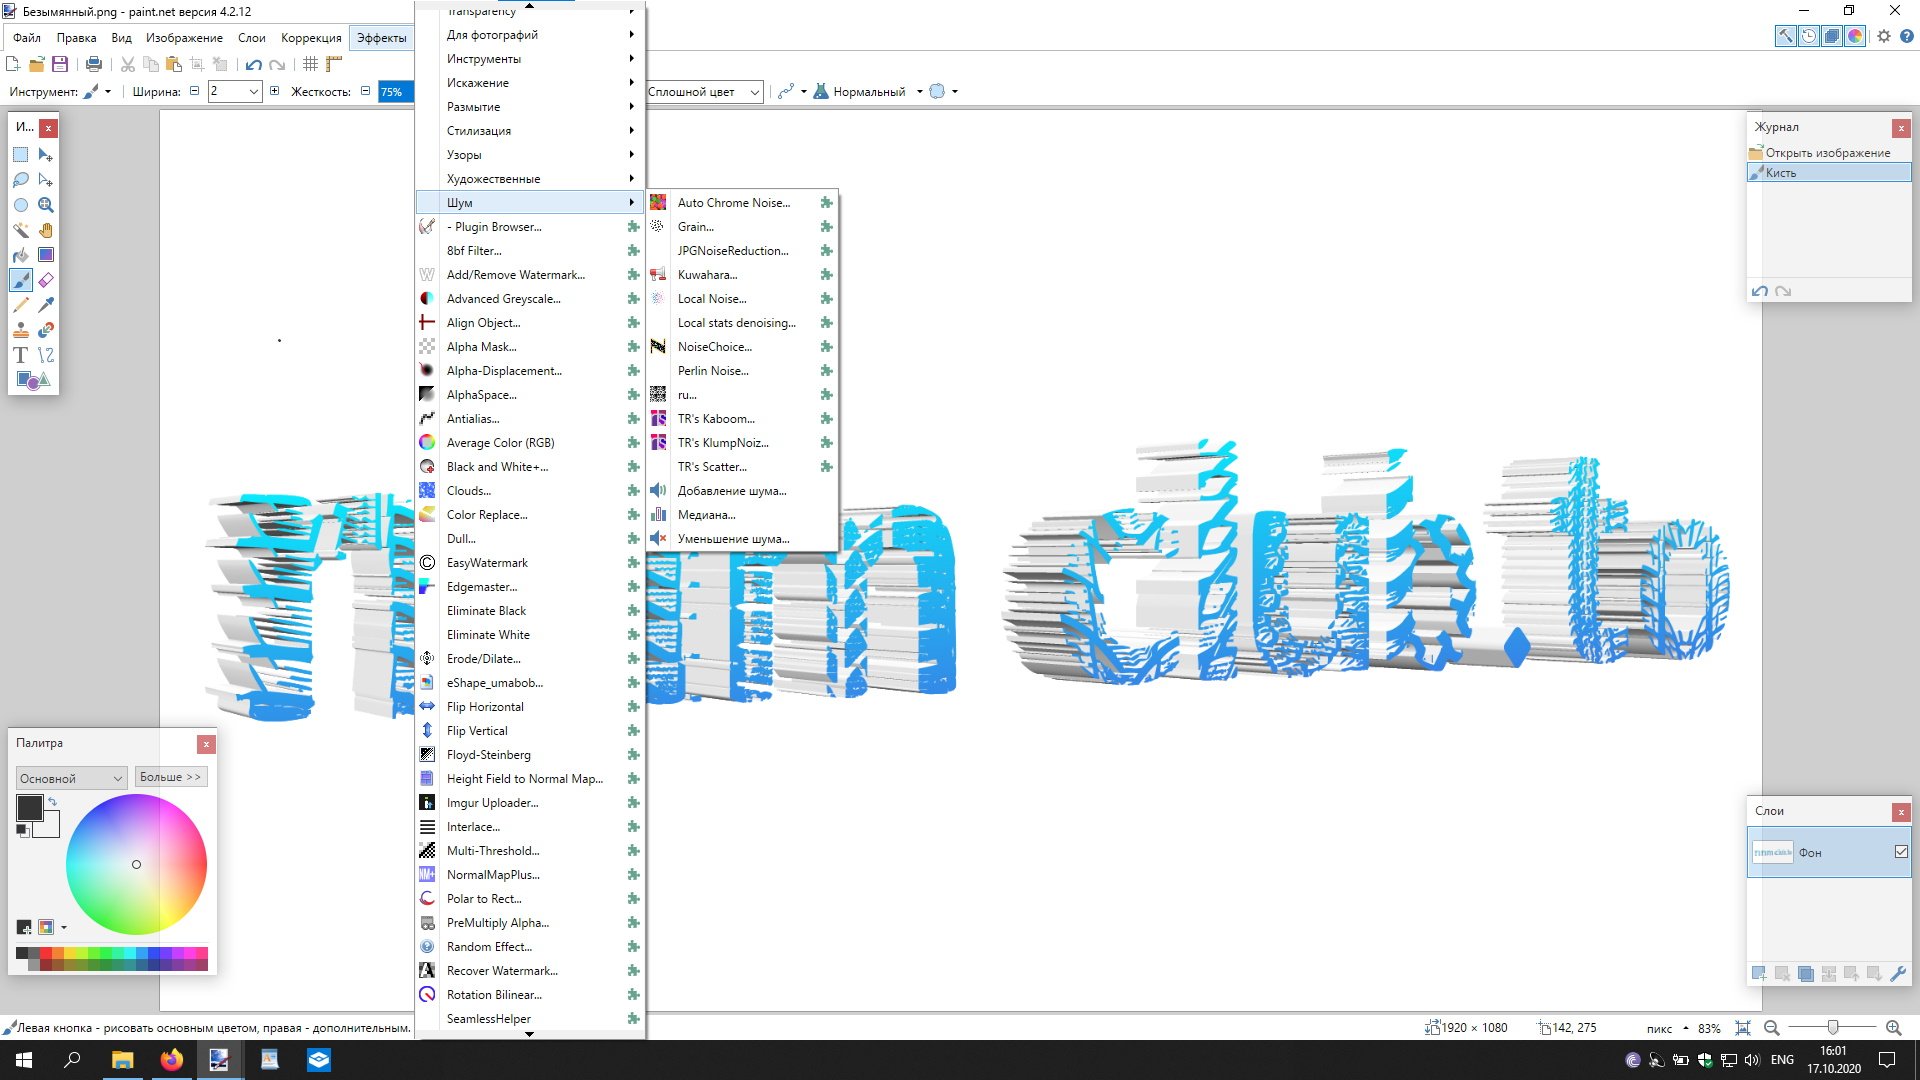
Task: Toggle rulers icon in toolbar
Action: pos(334,64)
